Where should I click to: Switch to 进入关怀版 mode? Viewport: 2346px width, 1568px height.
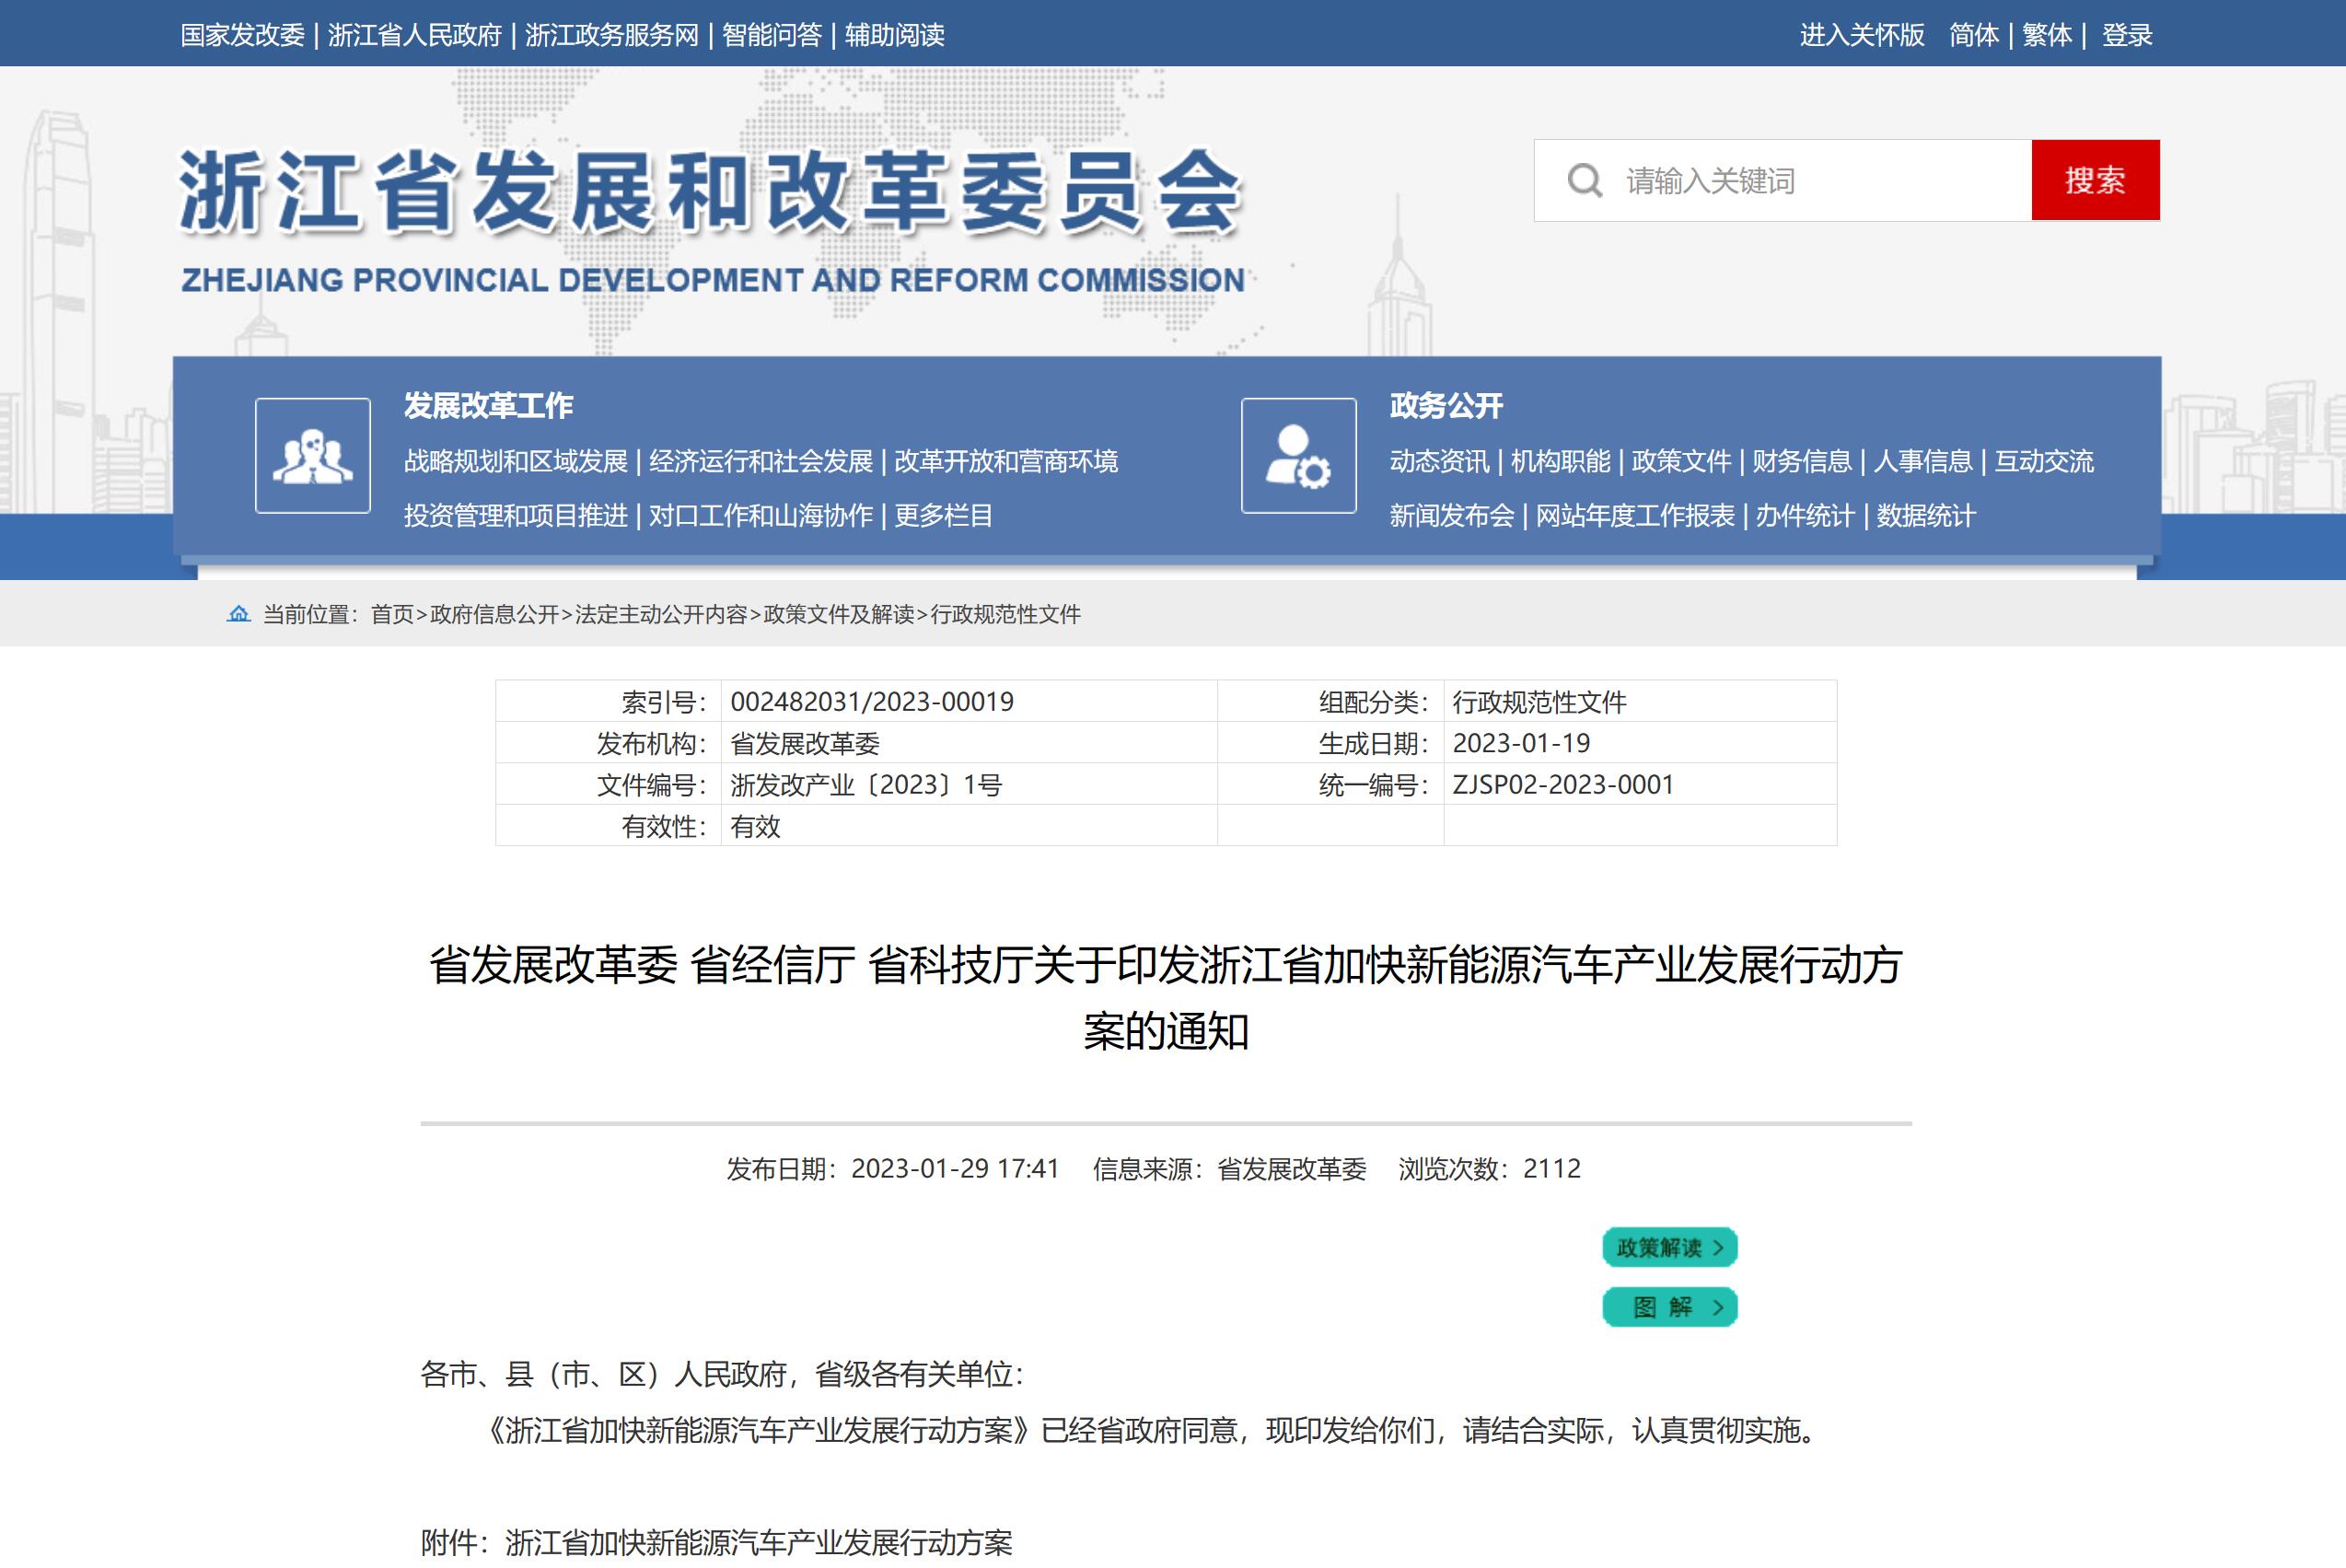[x=1862, y=35]
